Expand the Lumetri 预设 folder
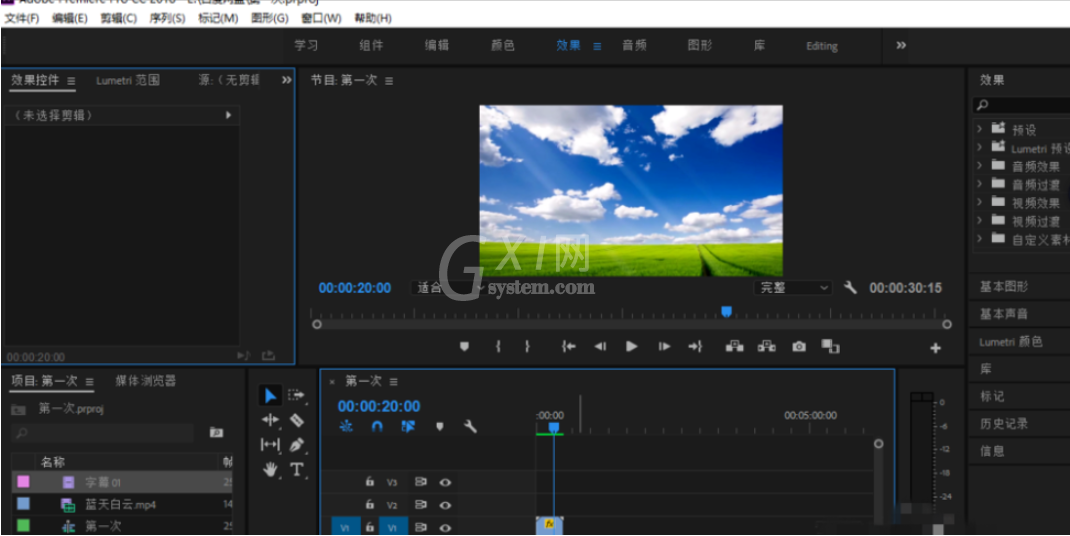The image size is (1070, 536). pyautogui.click(x=980, y=147)
